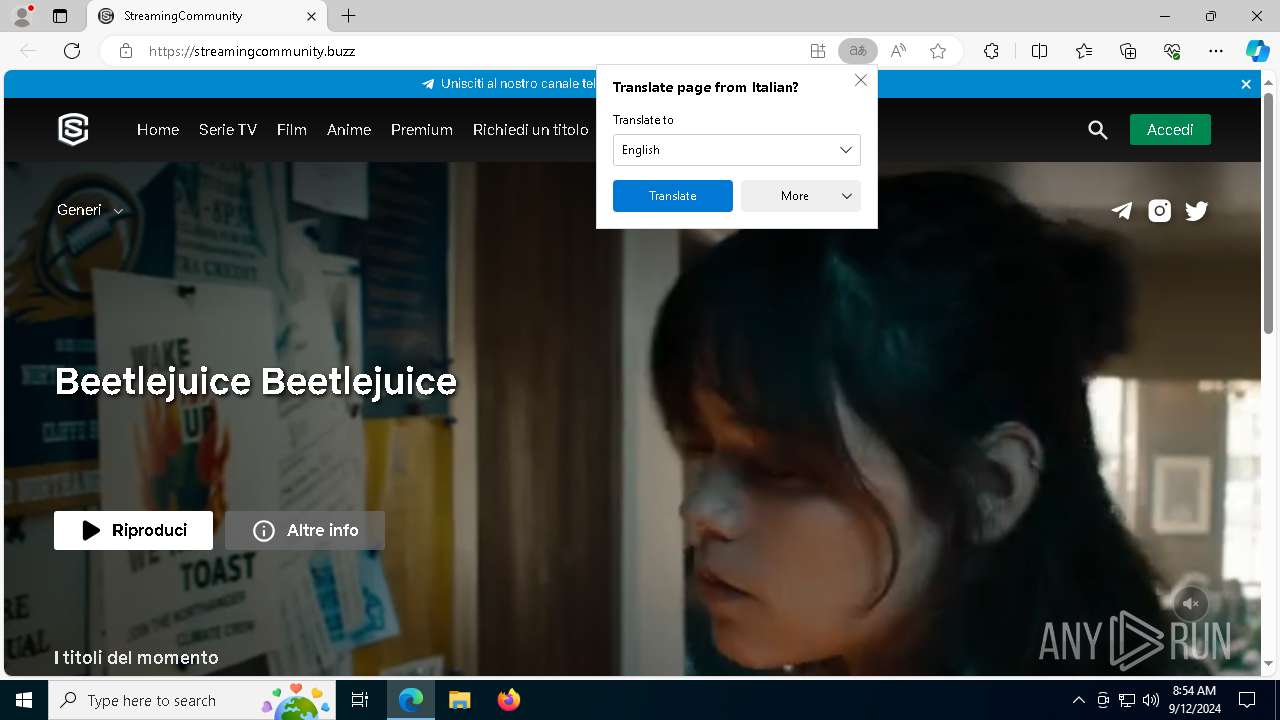The height and width of the screenshot is (720, 1280).
Task: Click the Translate icon in the address bar
Action: click(857, 51)
